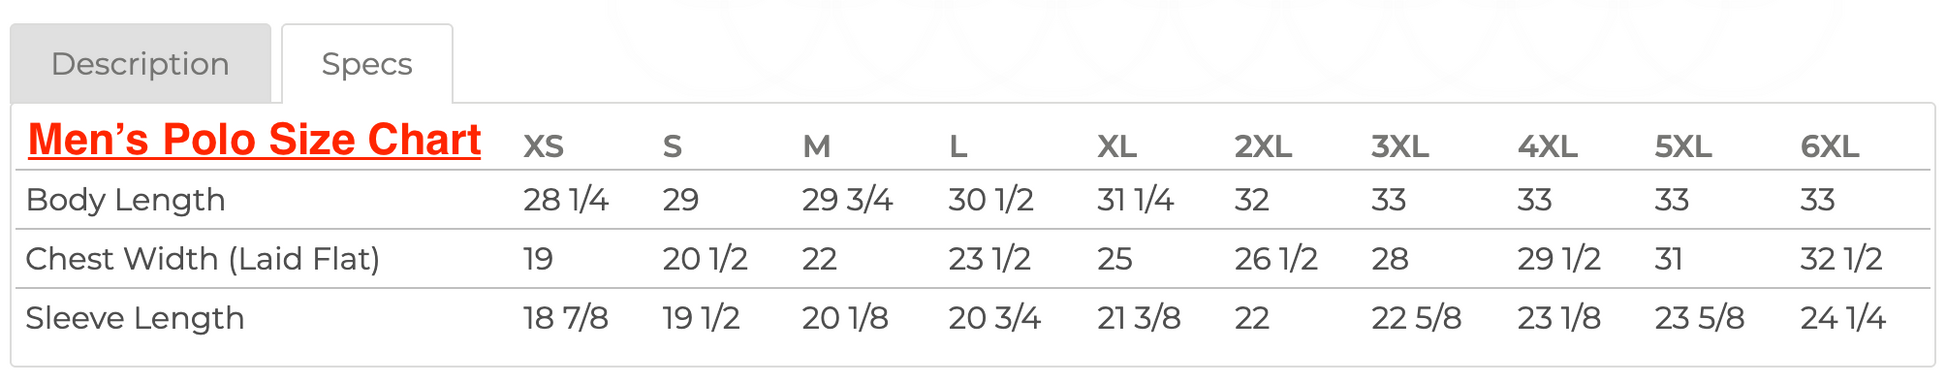1946x384 pixels.
Task: Select the 4XL column header
Action: click(1547, 147)
